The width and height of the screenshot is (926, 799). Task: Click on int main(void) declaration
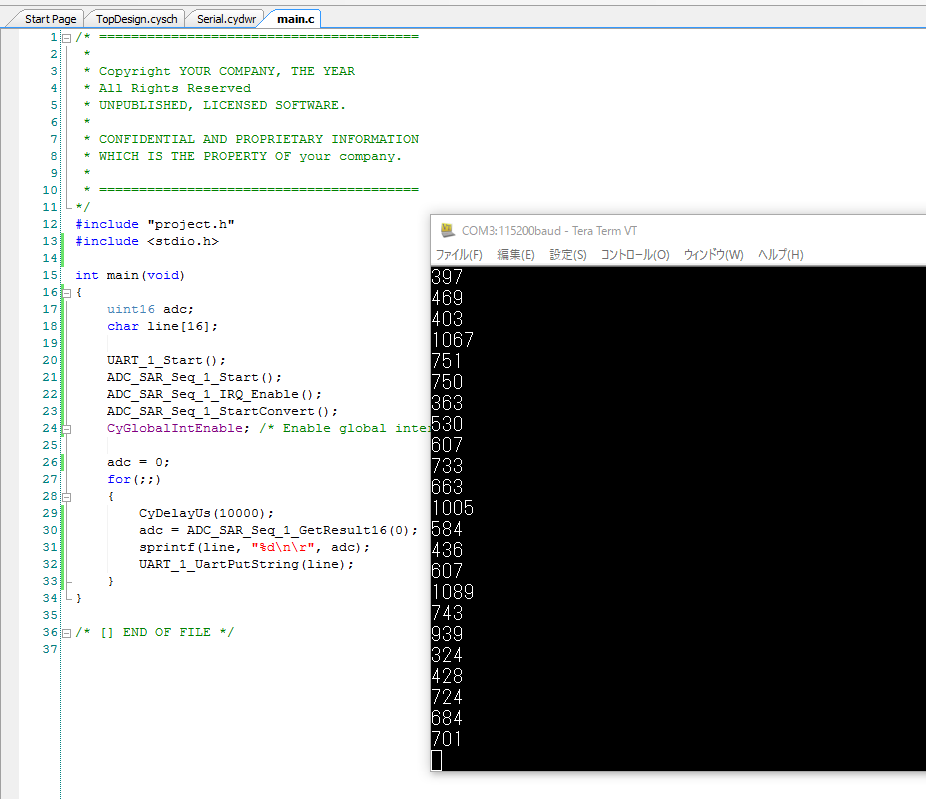pyautogui.click(x=130, y=275)
